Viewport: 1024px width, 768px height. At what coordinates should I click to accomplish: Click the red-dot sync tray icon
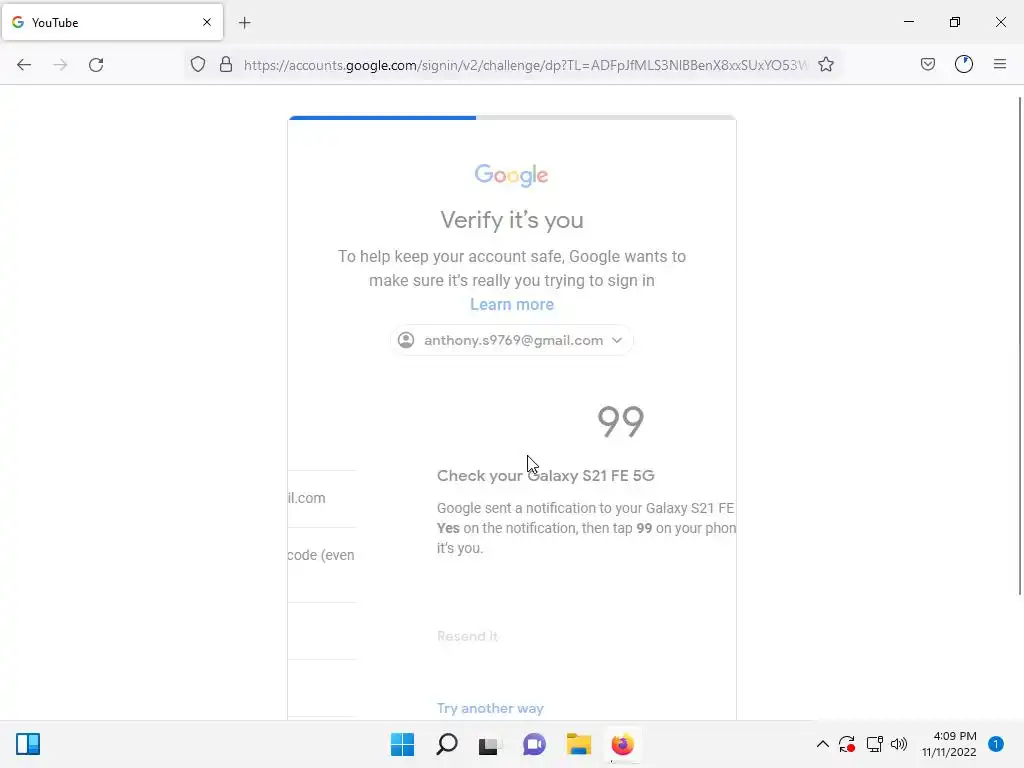[847, 744]
